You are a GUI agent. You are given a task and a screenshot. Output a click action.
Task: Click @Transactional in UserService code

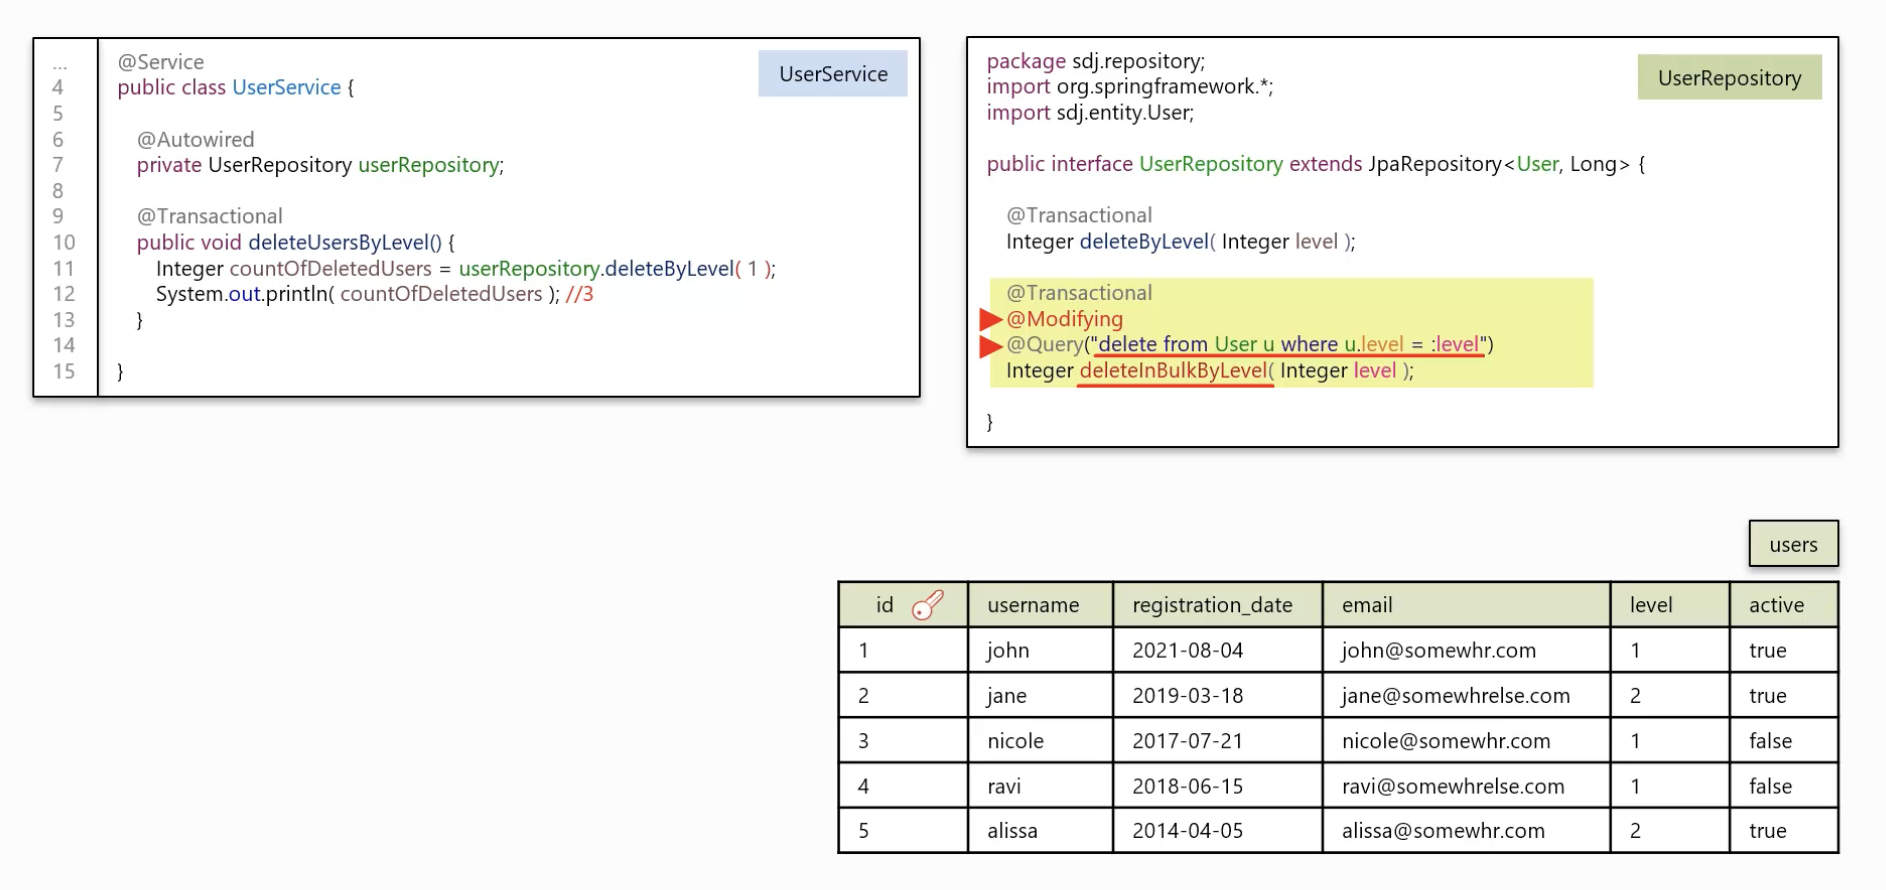point(209,216)
